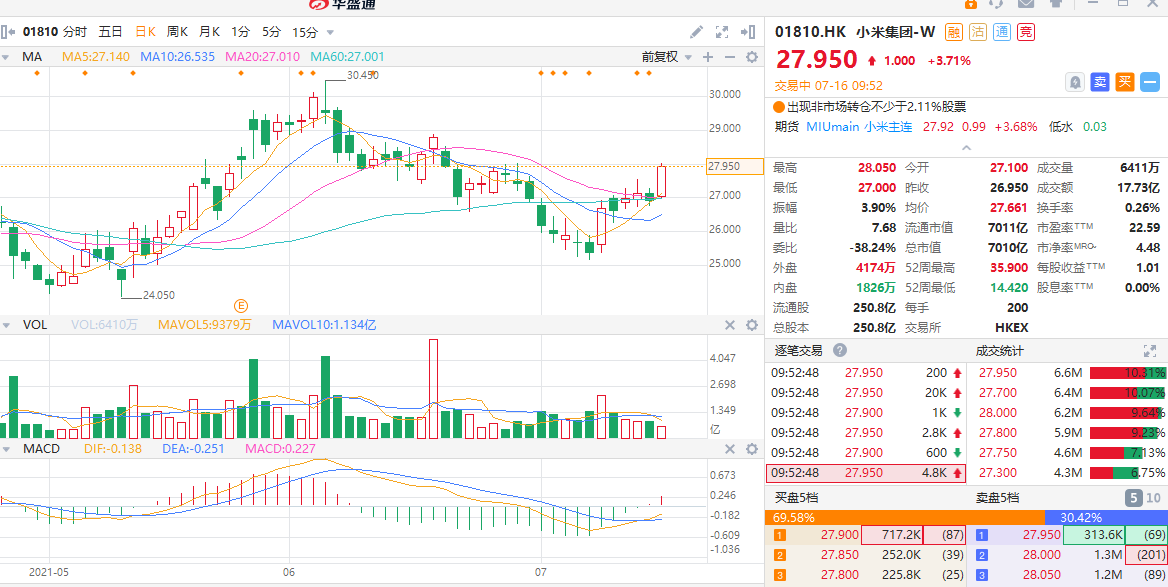The width and height of the screenshot is (1168, 587).
Task: Open the MACD panel settings gear
Action: [x=752, y=449]
